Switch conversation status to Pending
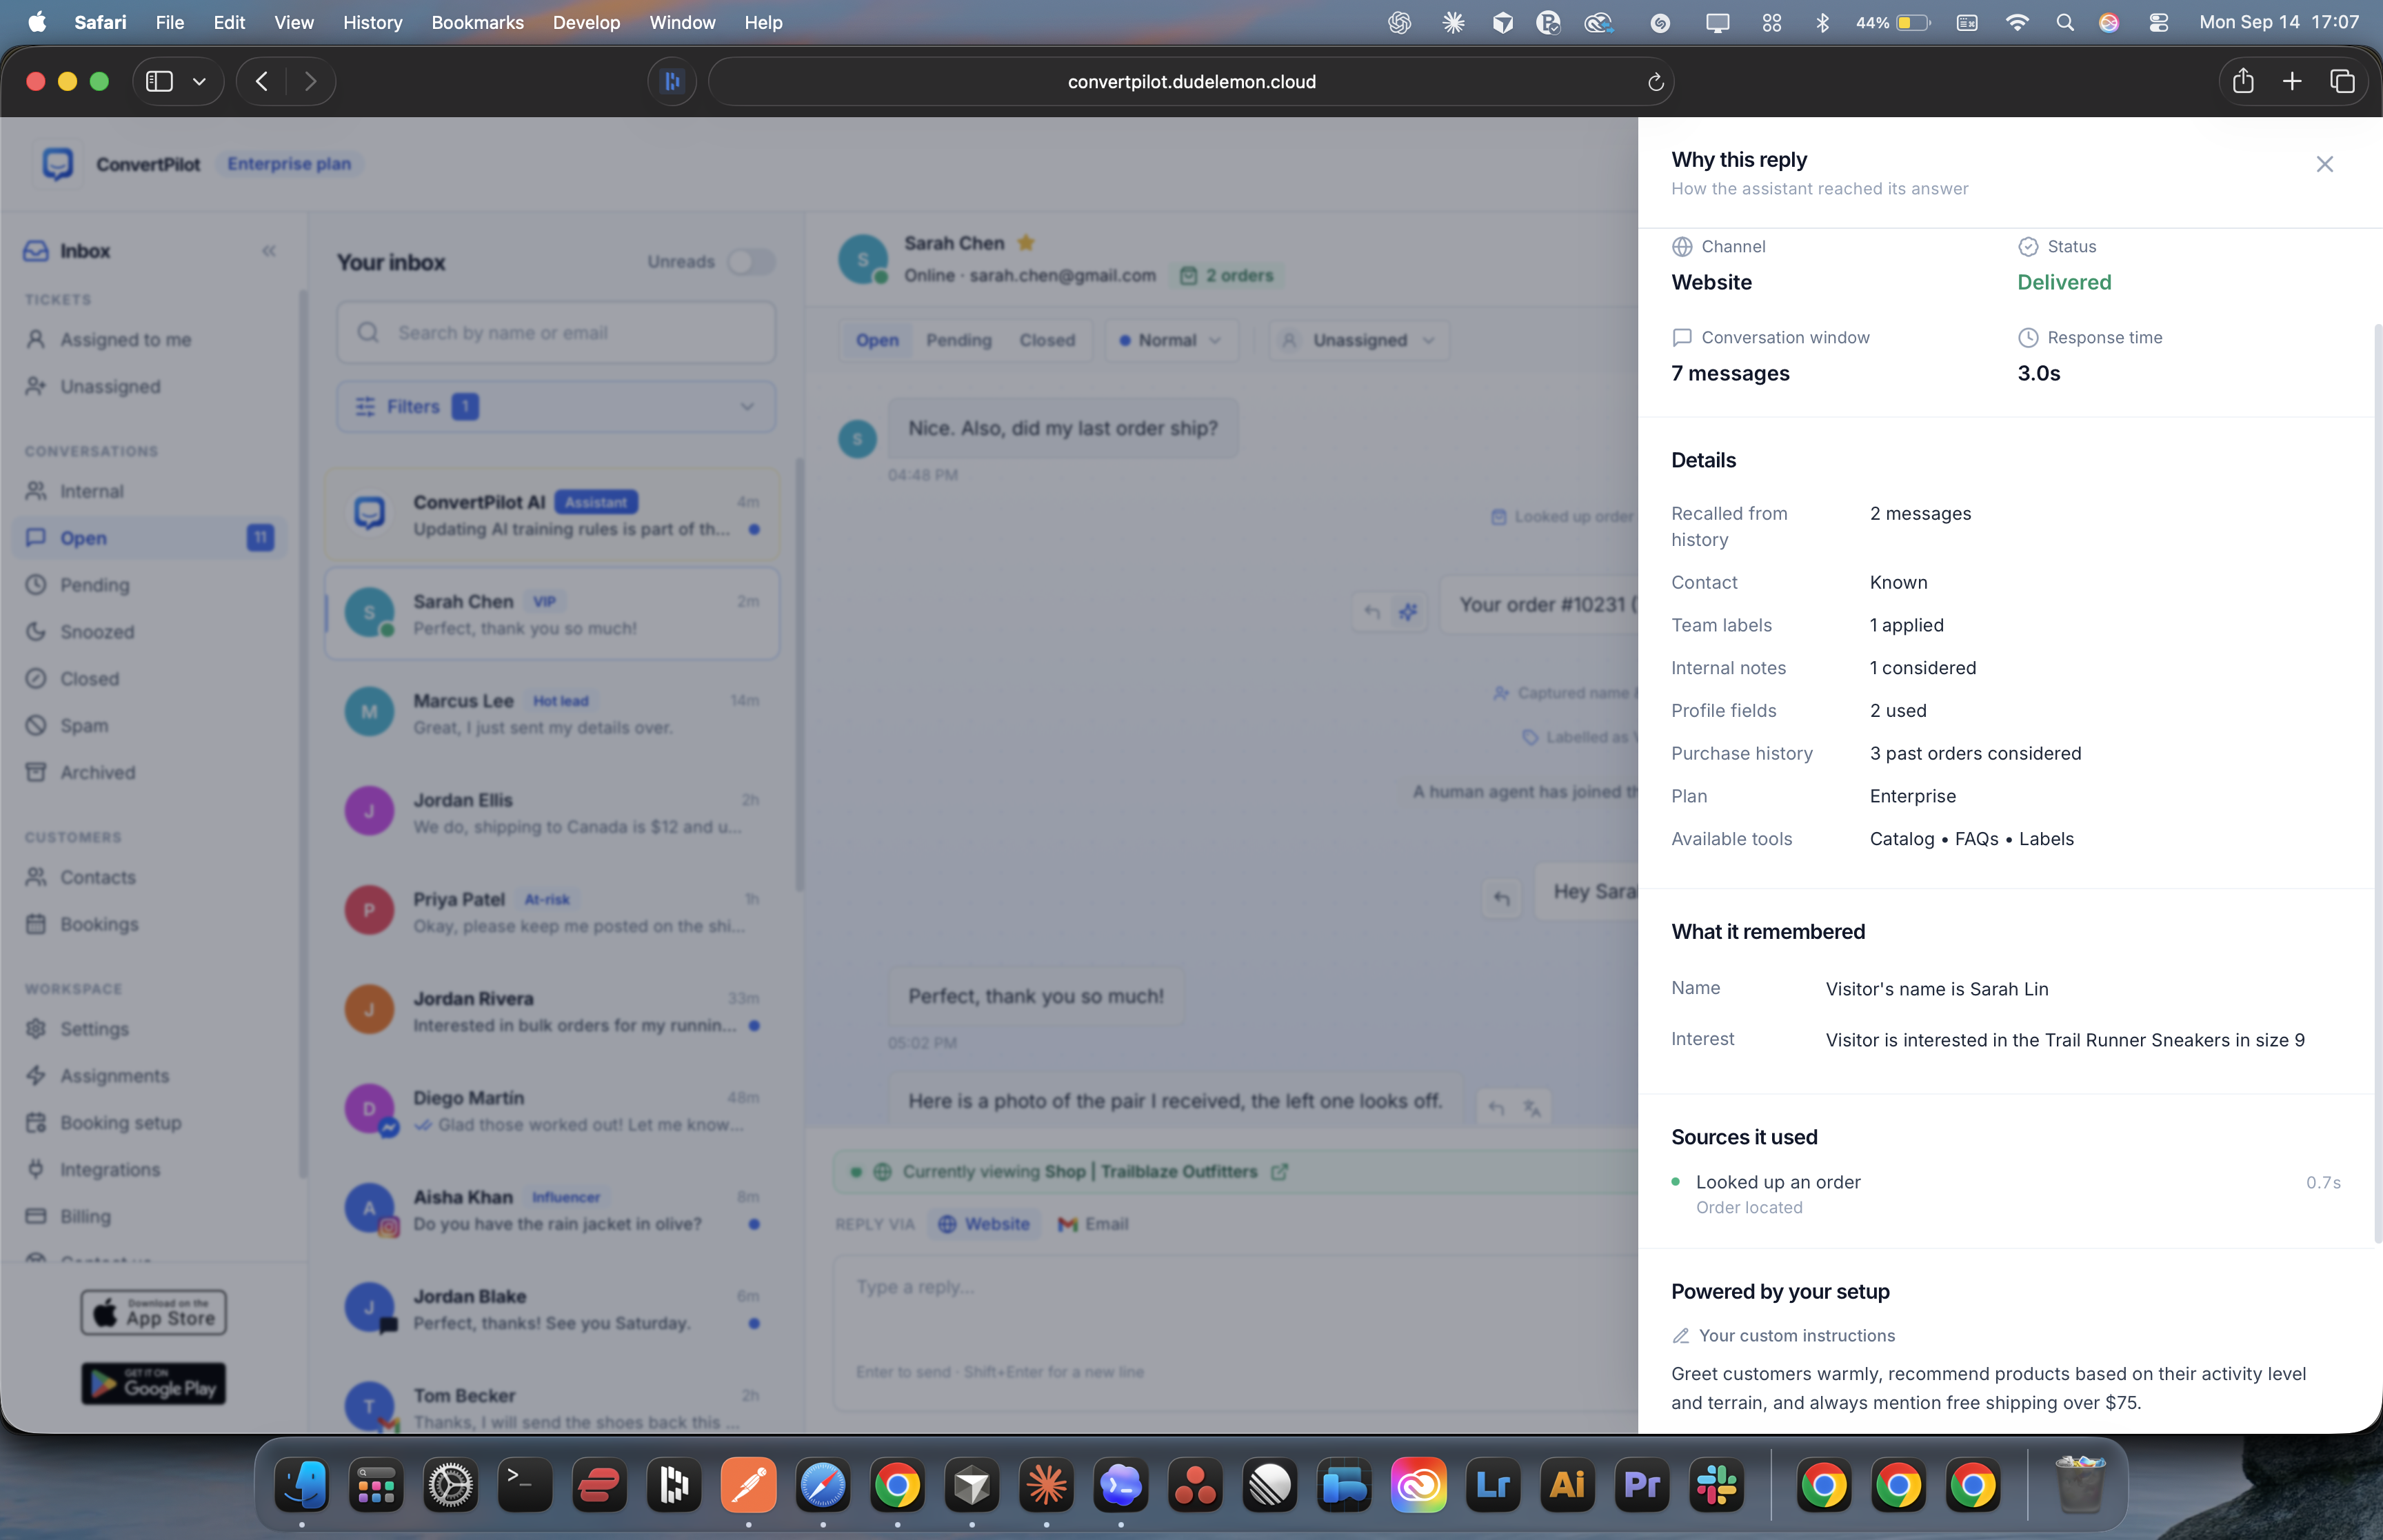The image size is (2383, 1540). coord(958,340)
